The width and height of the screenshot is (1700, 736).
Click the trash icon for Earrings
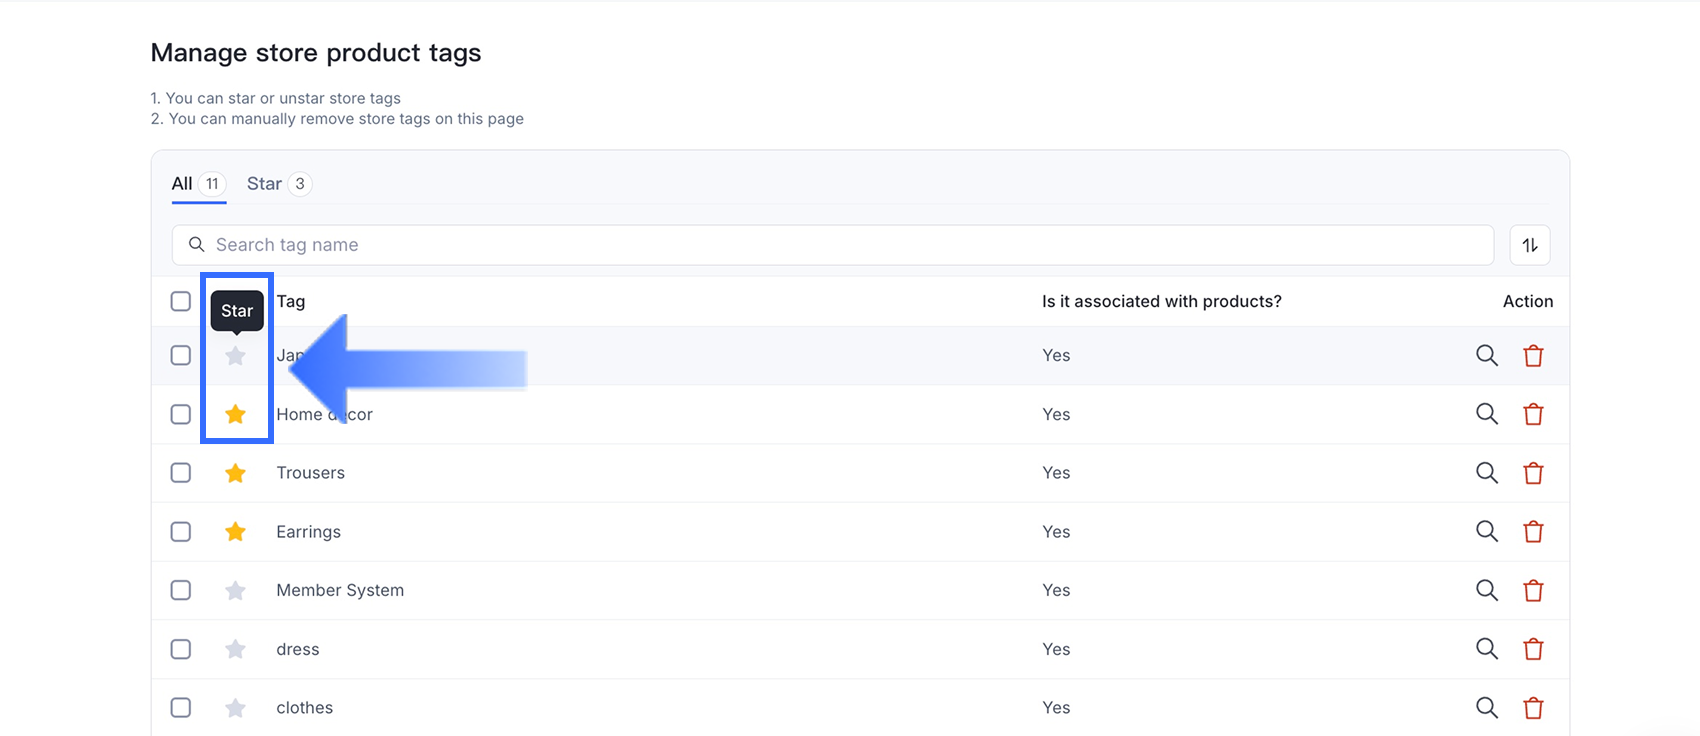(x=1533, y=532)
